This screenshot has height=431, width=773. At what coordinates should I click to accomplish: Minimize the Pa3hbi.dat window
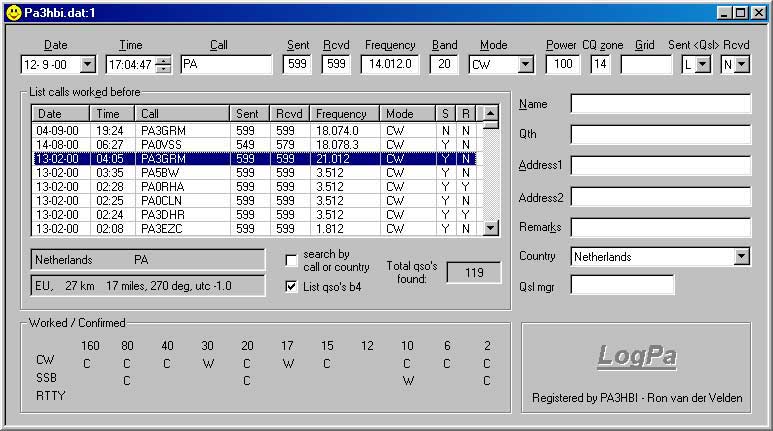pos(724,13)
